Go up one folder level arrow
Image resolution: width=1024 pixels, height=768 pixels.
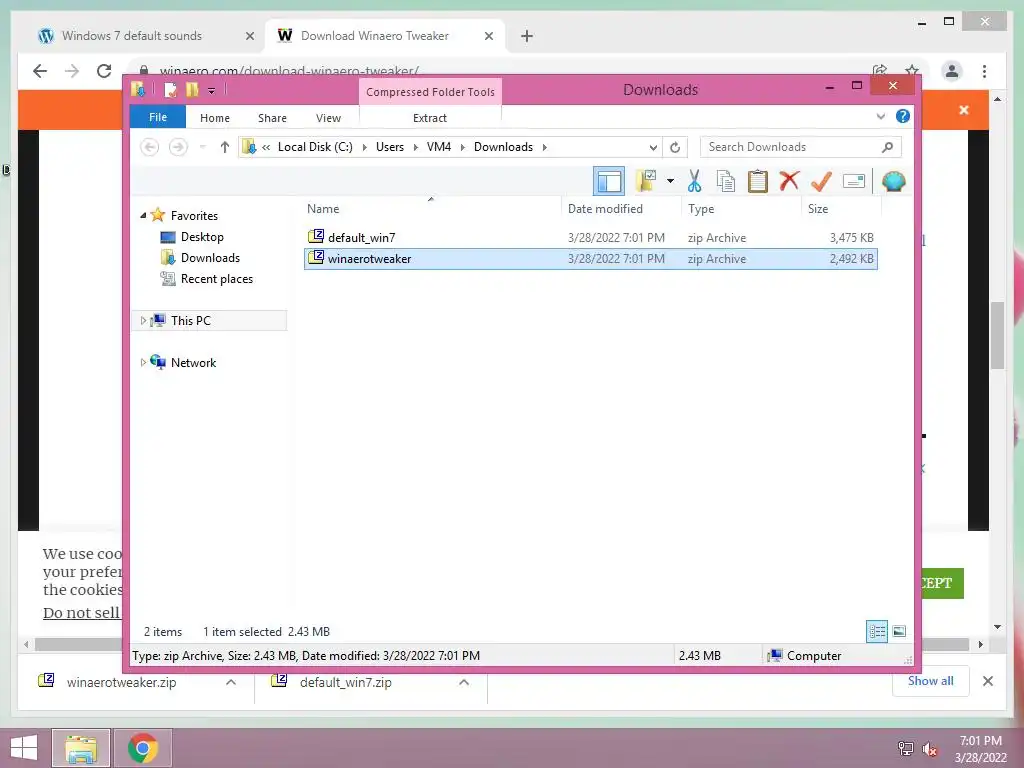pos(225,147)
